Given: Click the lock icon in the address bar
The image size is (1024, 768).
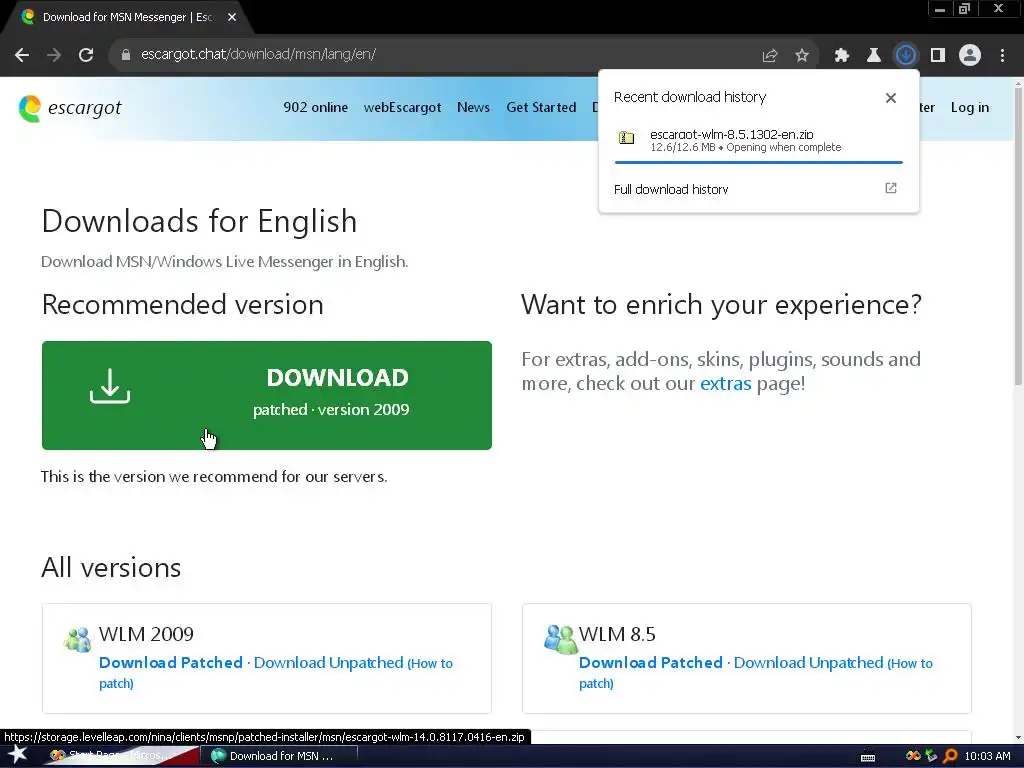Looking at the screenshot, I should pos(125,55).
